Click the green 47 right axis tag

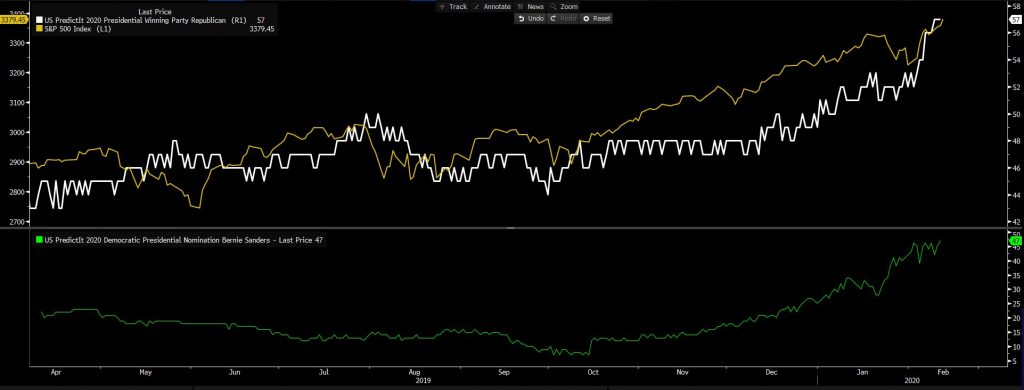pyautogui.click(x=1016, y=241)
